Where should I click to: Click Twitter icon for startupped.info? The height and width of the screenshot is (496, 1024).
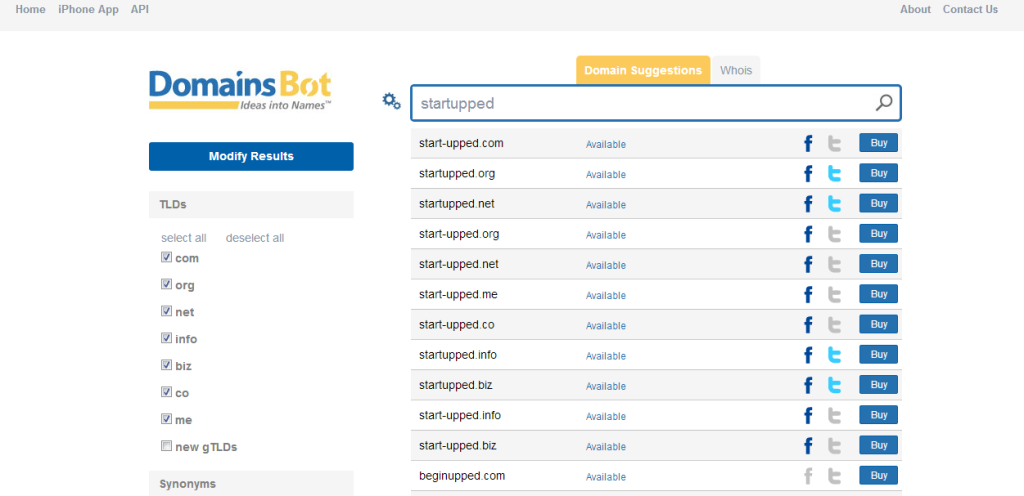(834, 355)
